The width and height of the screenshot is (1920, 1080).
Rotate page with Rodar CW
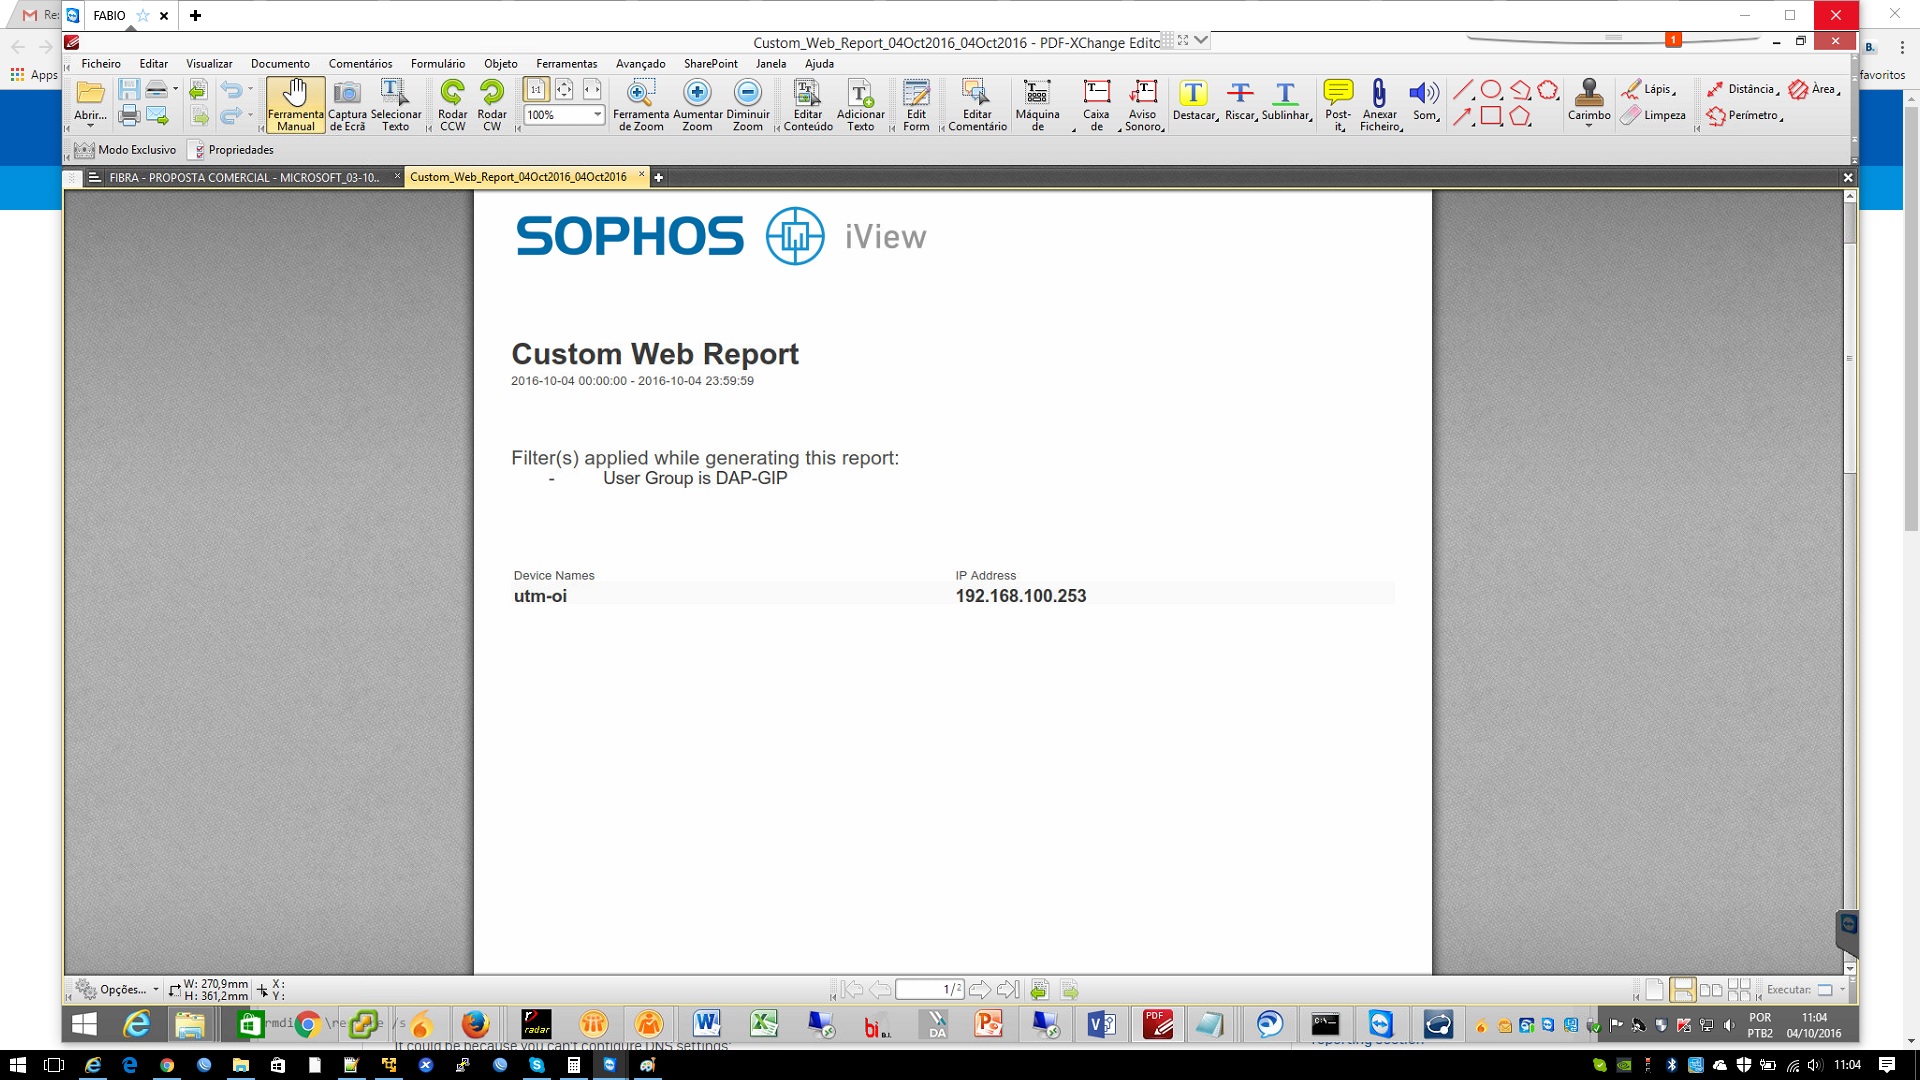[x=492, y=105]
